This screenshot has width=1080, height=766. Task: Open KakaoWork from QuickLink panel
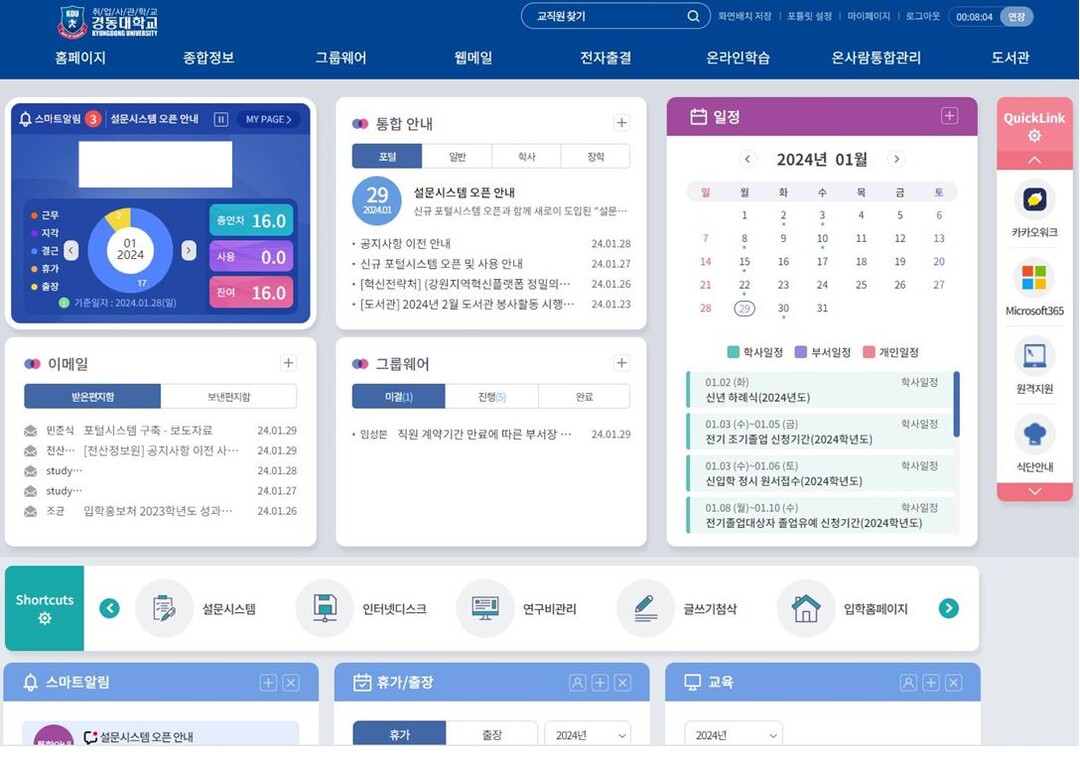coord(1034,200)
